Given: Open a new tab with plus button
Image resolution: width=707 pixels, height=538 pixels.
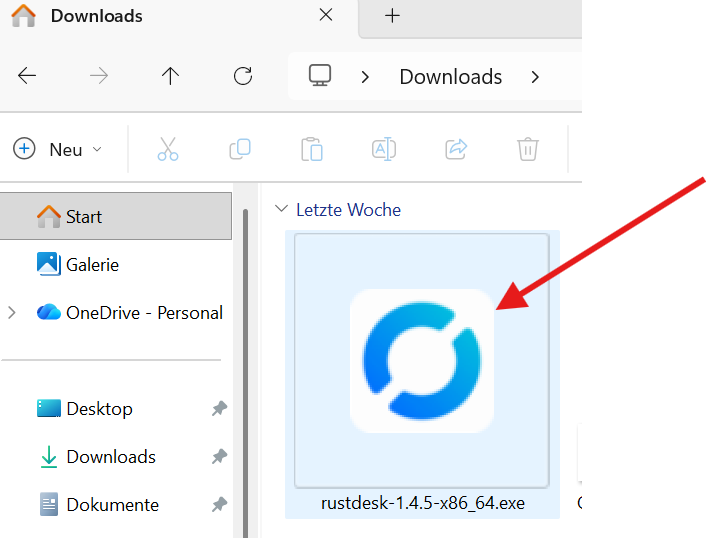Looking at the screenshot, I should click(x=392, y=16).
